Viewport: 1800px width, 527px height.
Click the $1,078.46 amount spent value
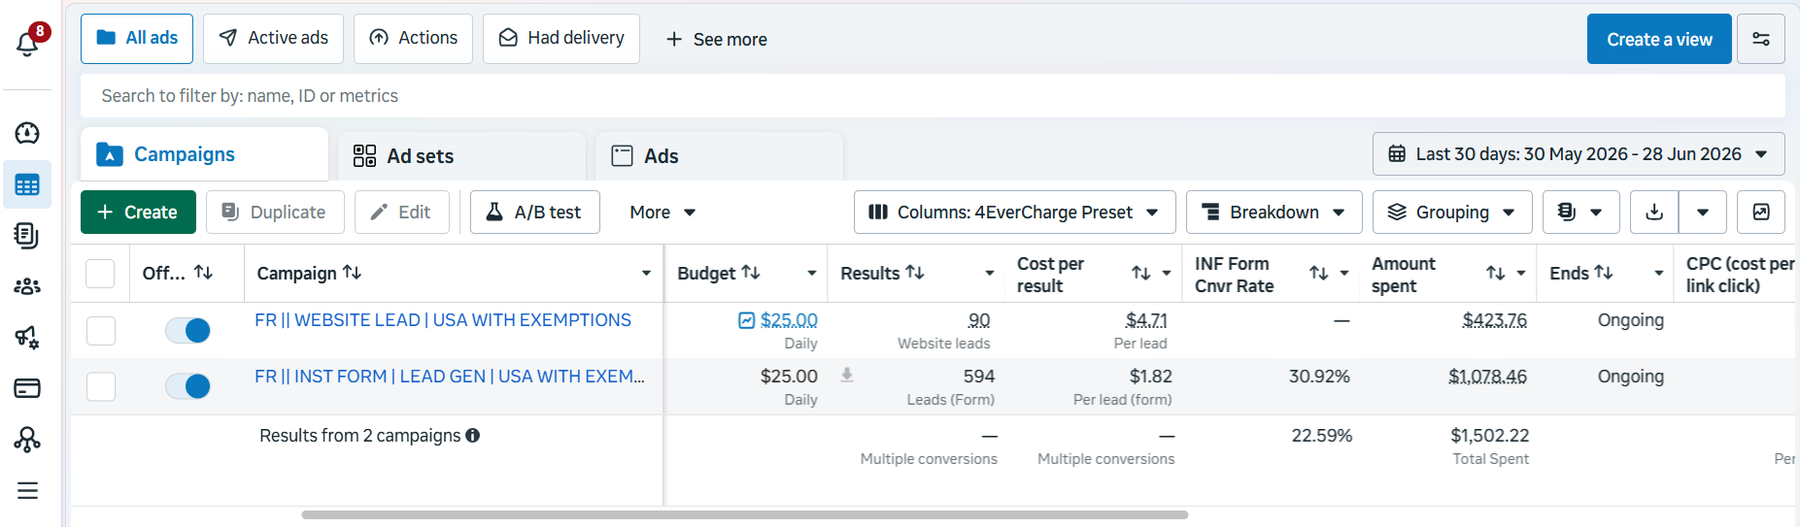[x=1487, y=376]
